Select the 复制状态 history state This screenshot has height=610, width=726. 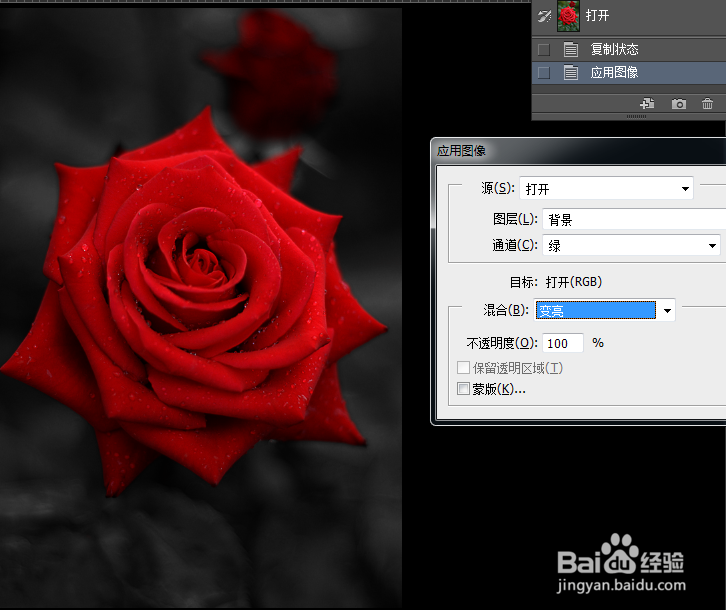[629, 49]
